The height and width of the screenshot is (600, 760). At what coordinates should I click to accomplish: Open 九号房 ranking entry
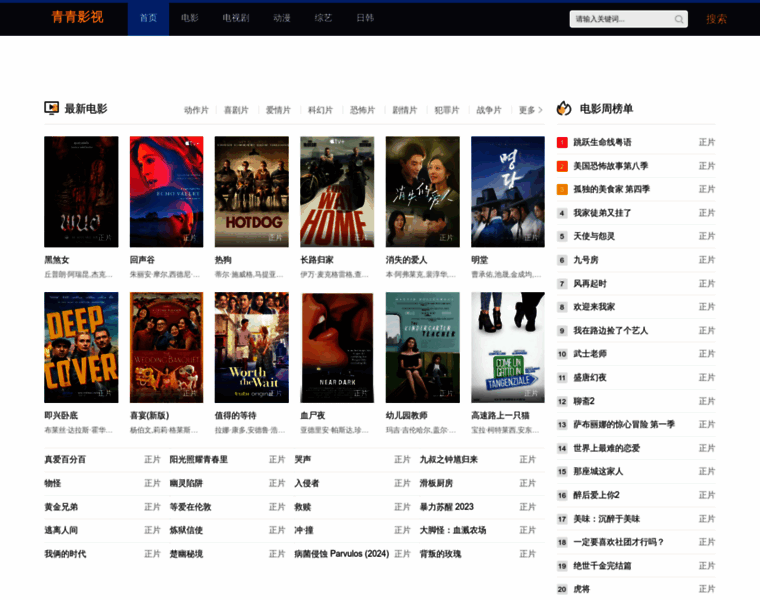(586, 260)
